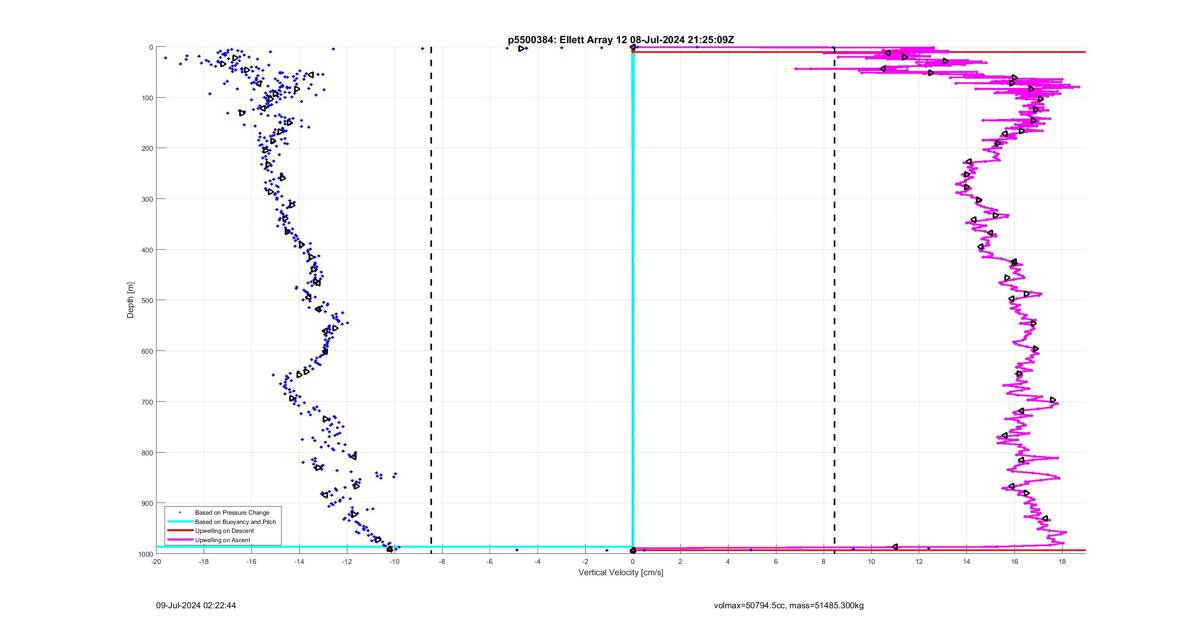Click the dark red line sample in the legend
Viewport: 1200px width, 622px height.
coord(180,531)
